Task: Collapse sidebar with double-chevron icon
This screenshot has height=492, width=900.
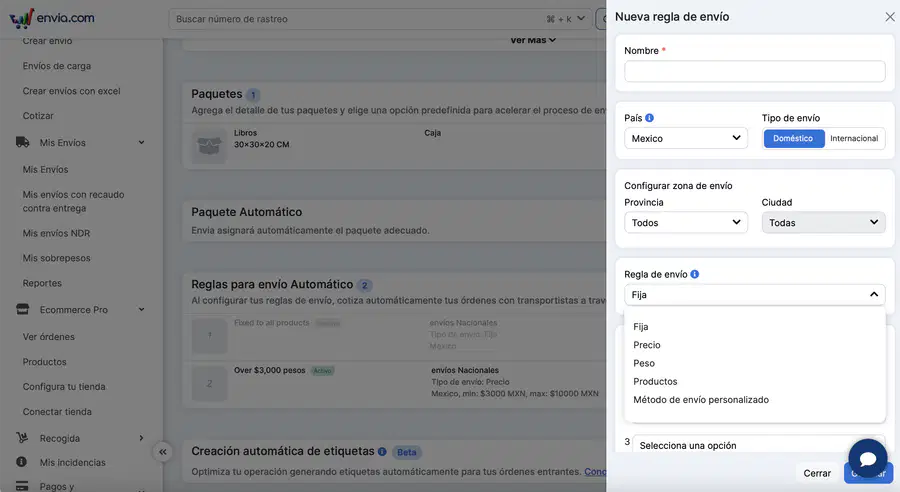Action: [163, 452]
